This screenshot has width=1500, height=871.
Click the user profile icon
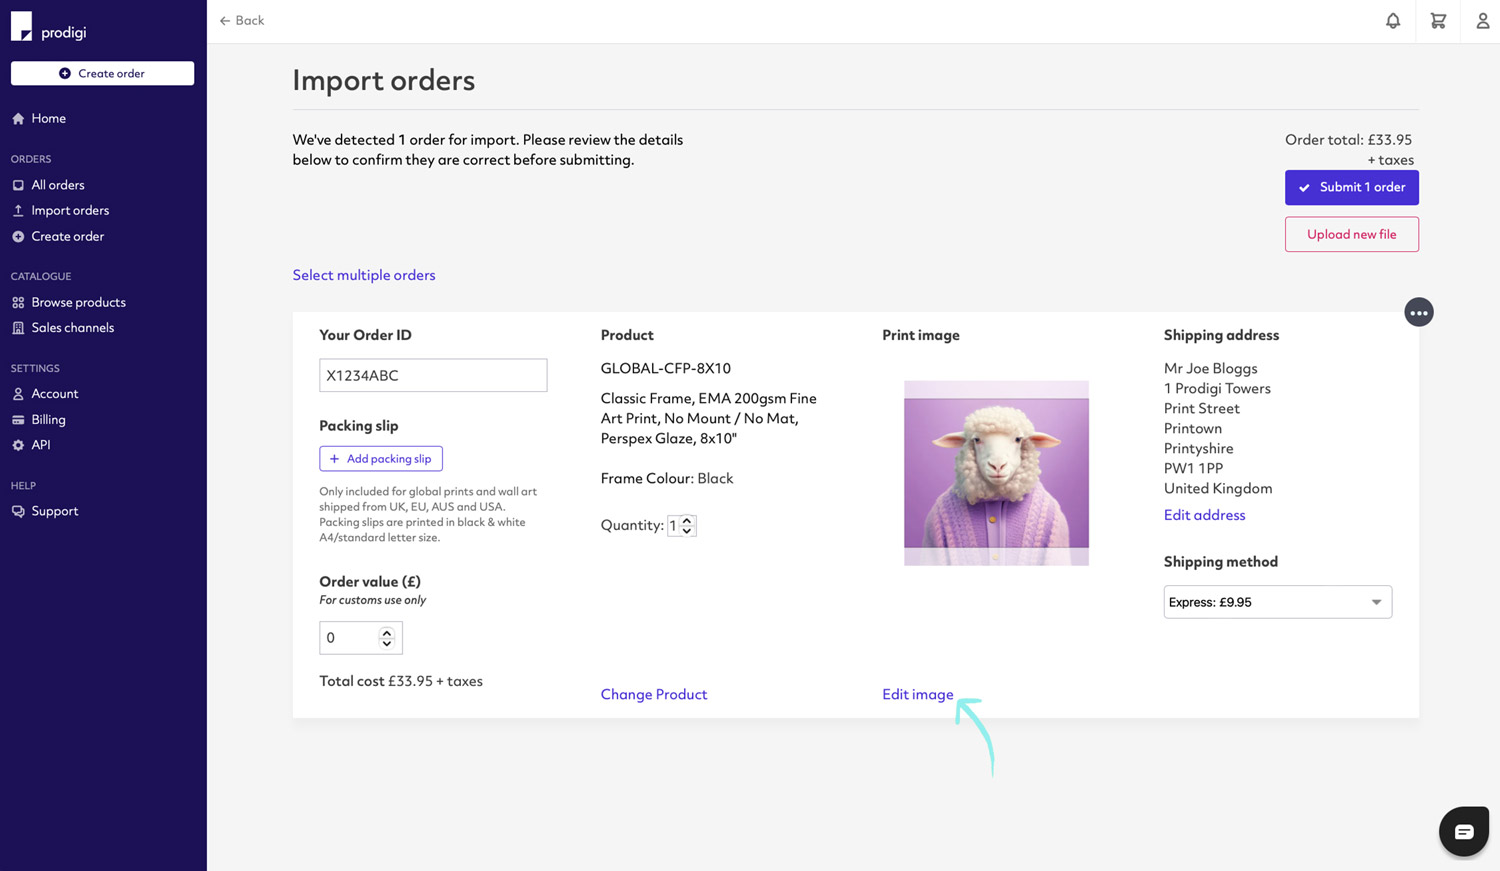pos(1482,21)
